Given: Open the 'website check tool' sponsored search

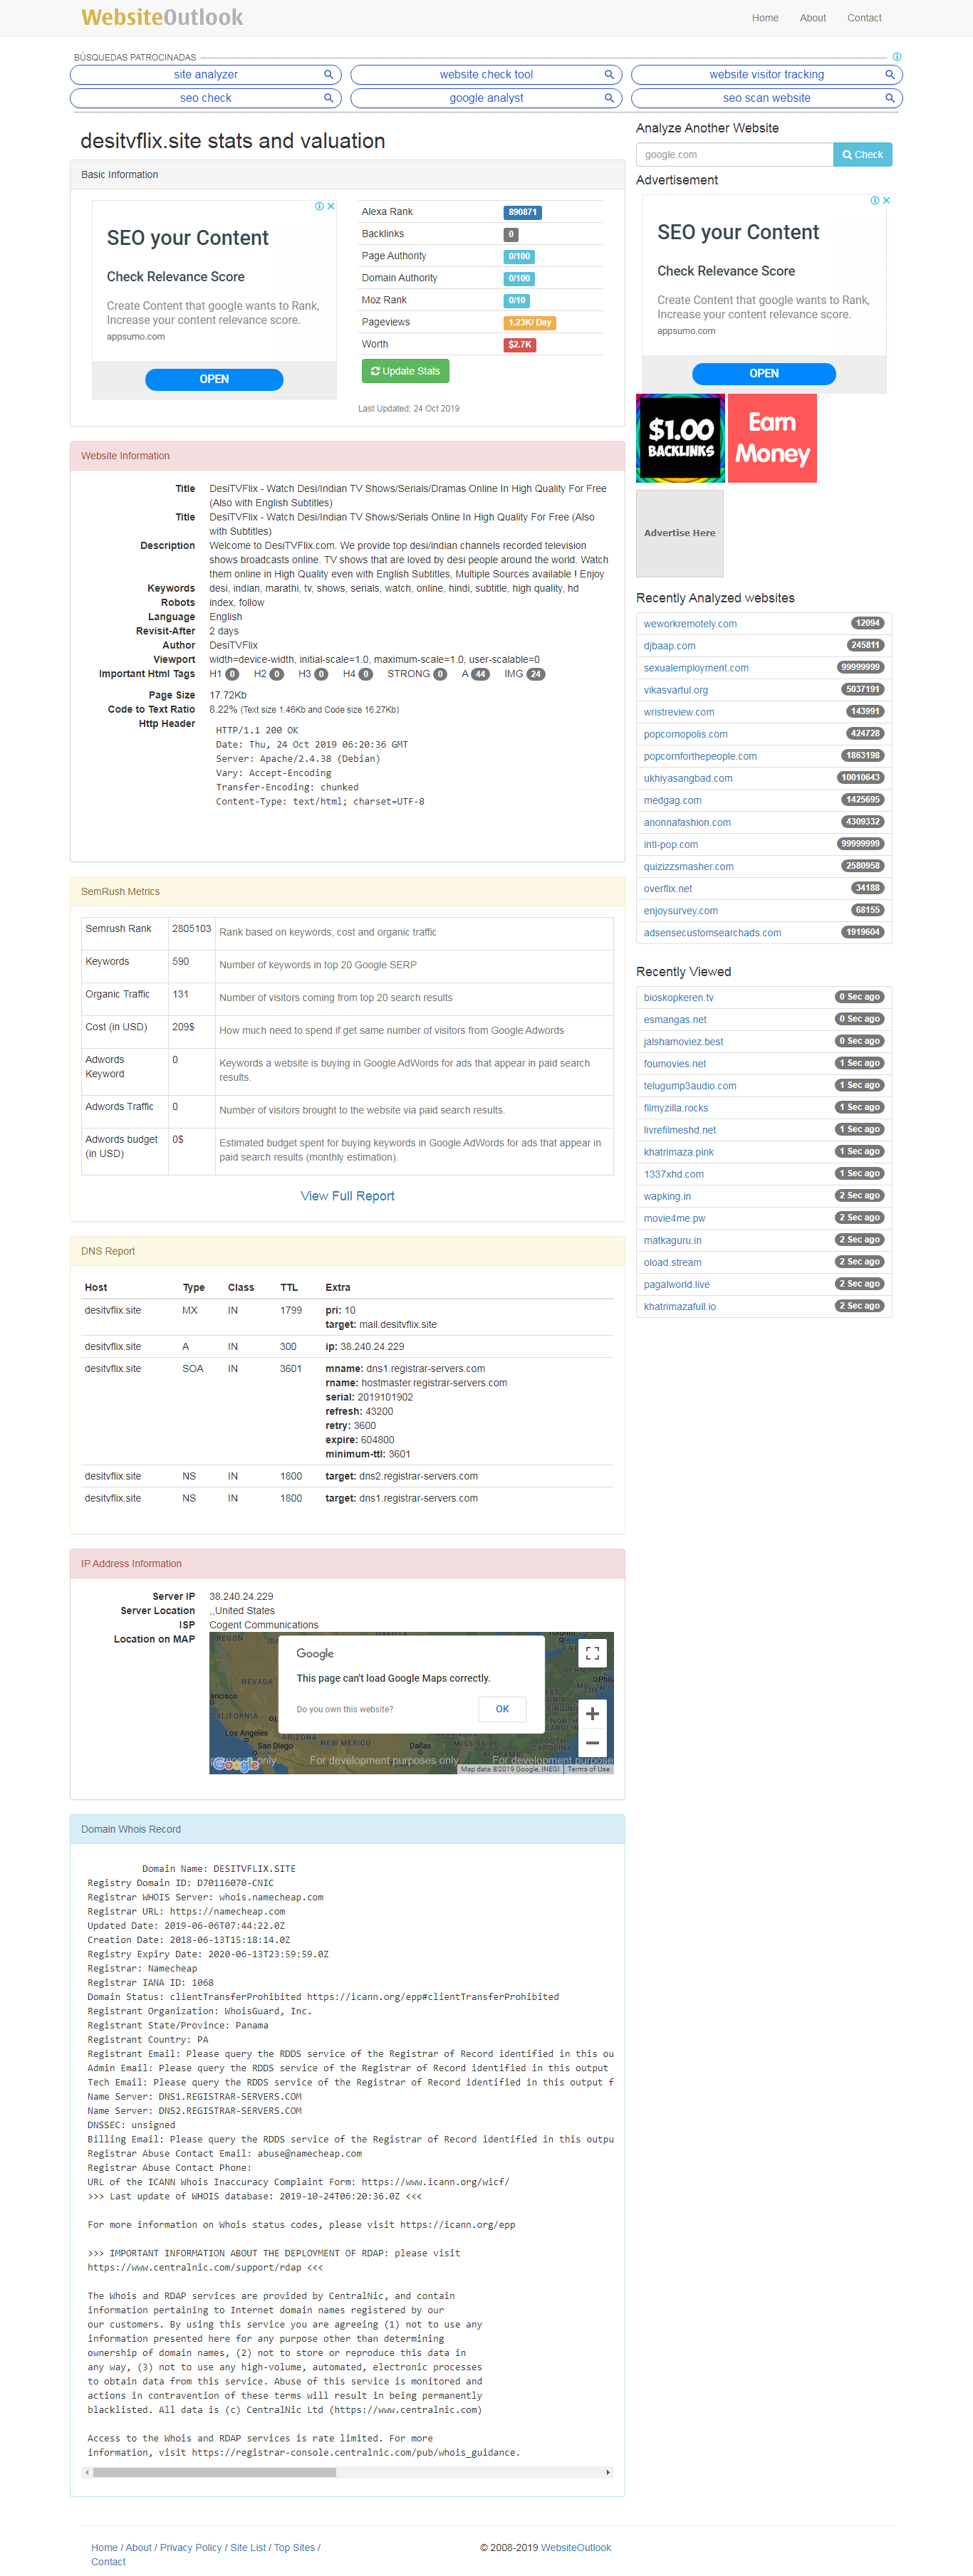Looking at the screenshot, I should (486, 75).
